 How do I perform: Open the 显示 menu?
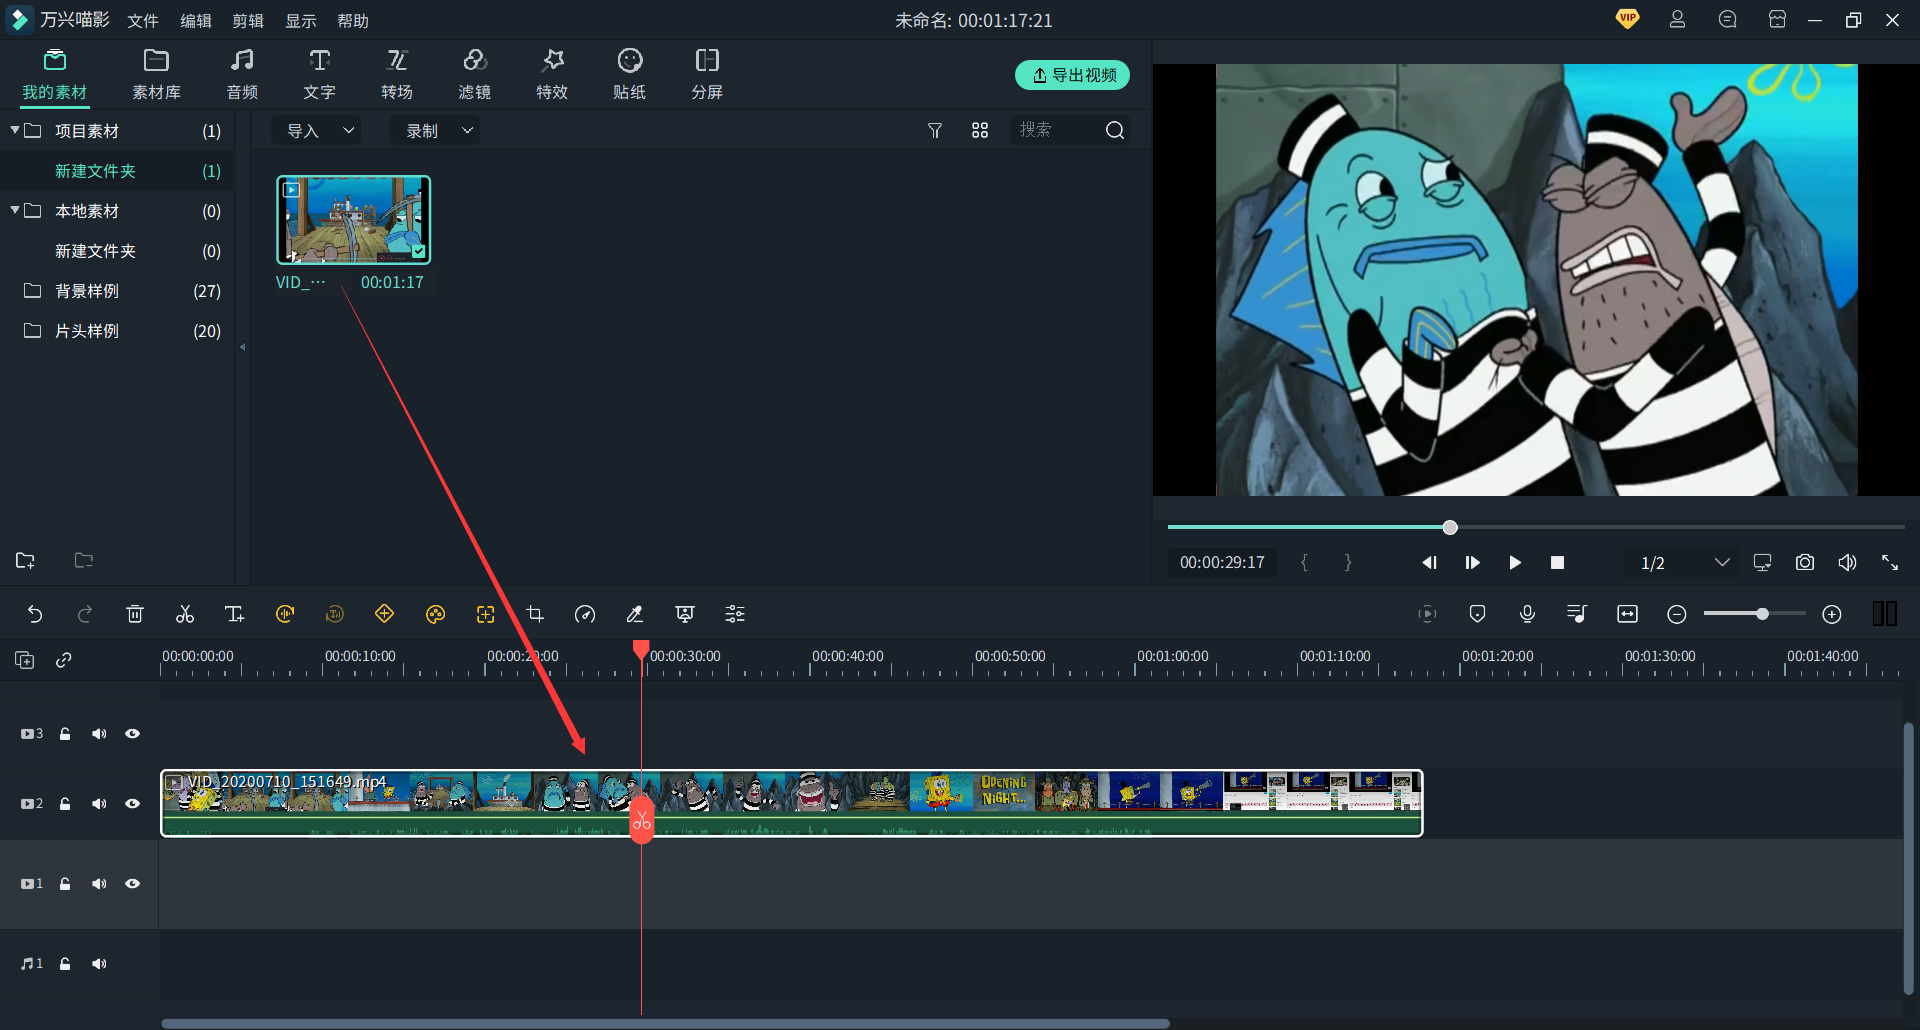[x=301, y=21]
